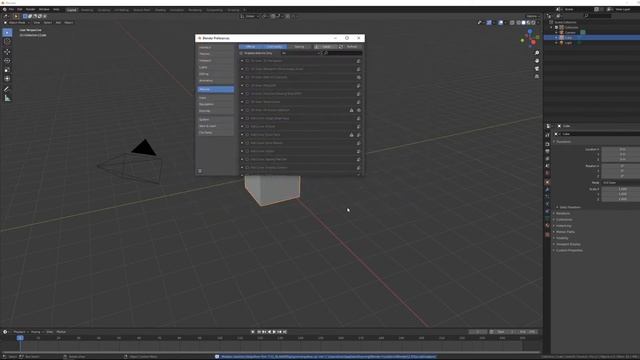
Task: Open rotation Mode XYZ Euler dropdown
Action: pyautogui.click(x=621, y=182)
